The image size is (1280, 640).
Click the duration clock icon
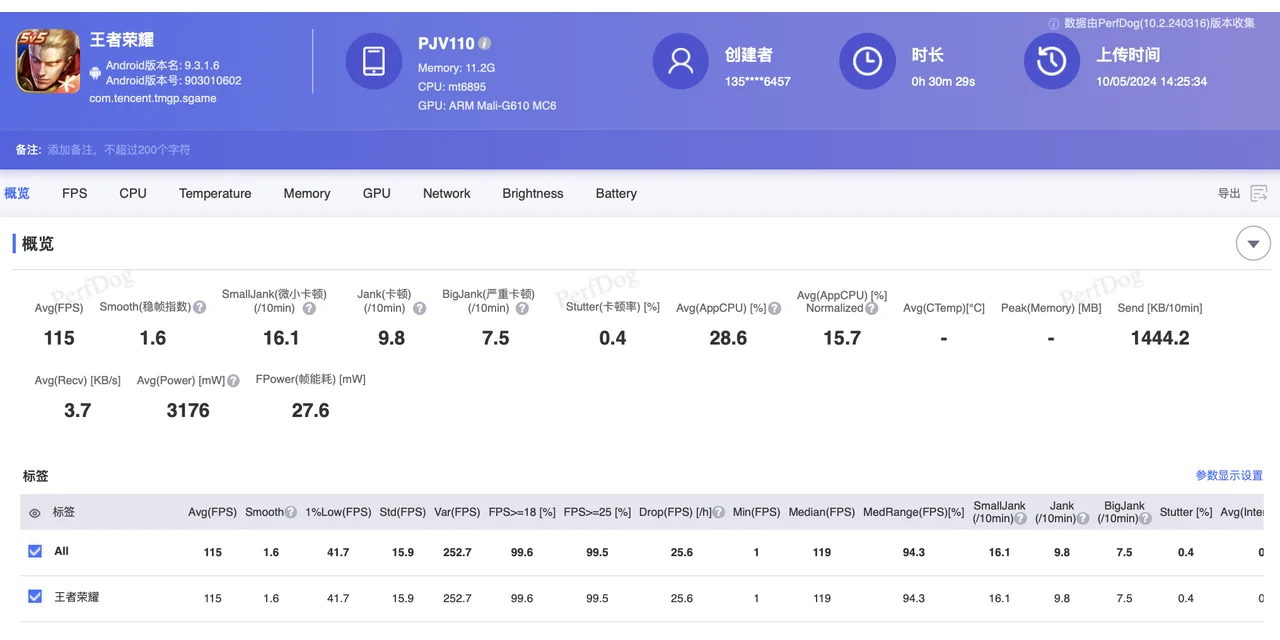(x=867, y=61)
